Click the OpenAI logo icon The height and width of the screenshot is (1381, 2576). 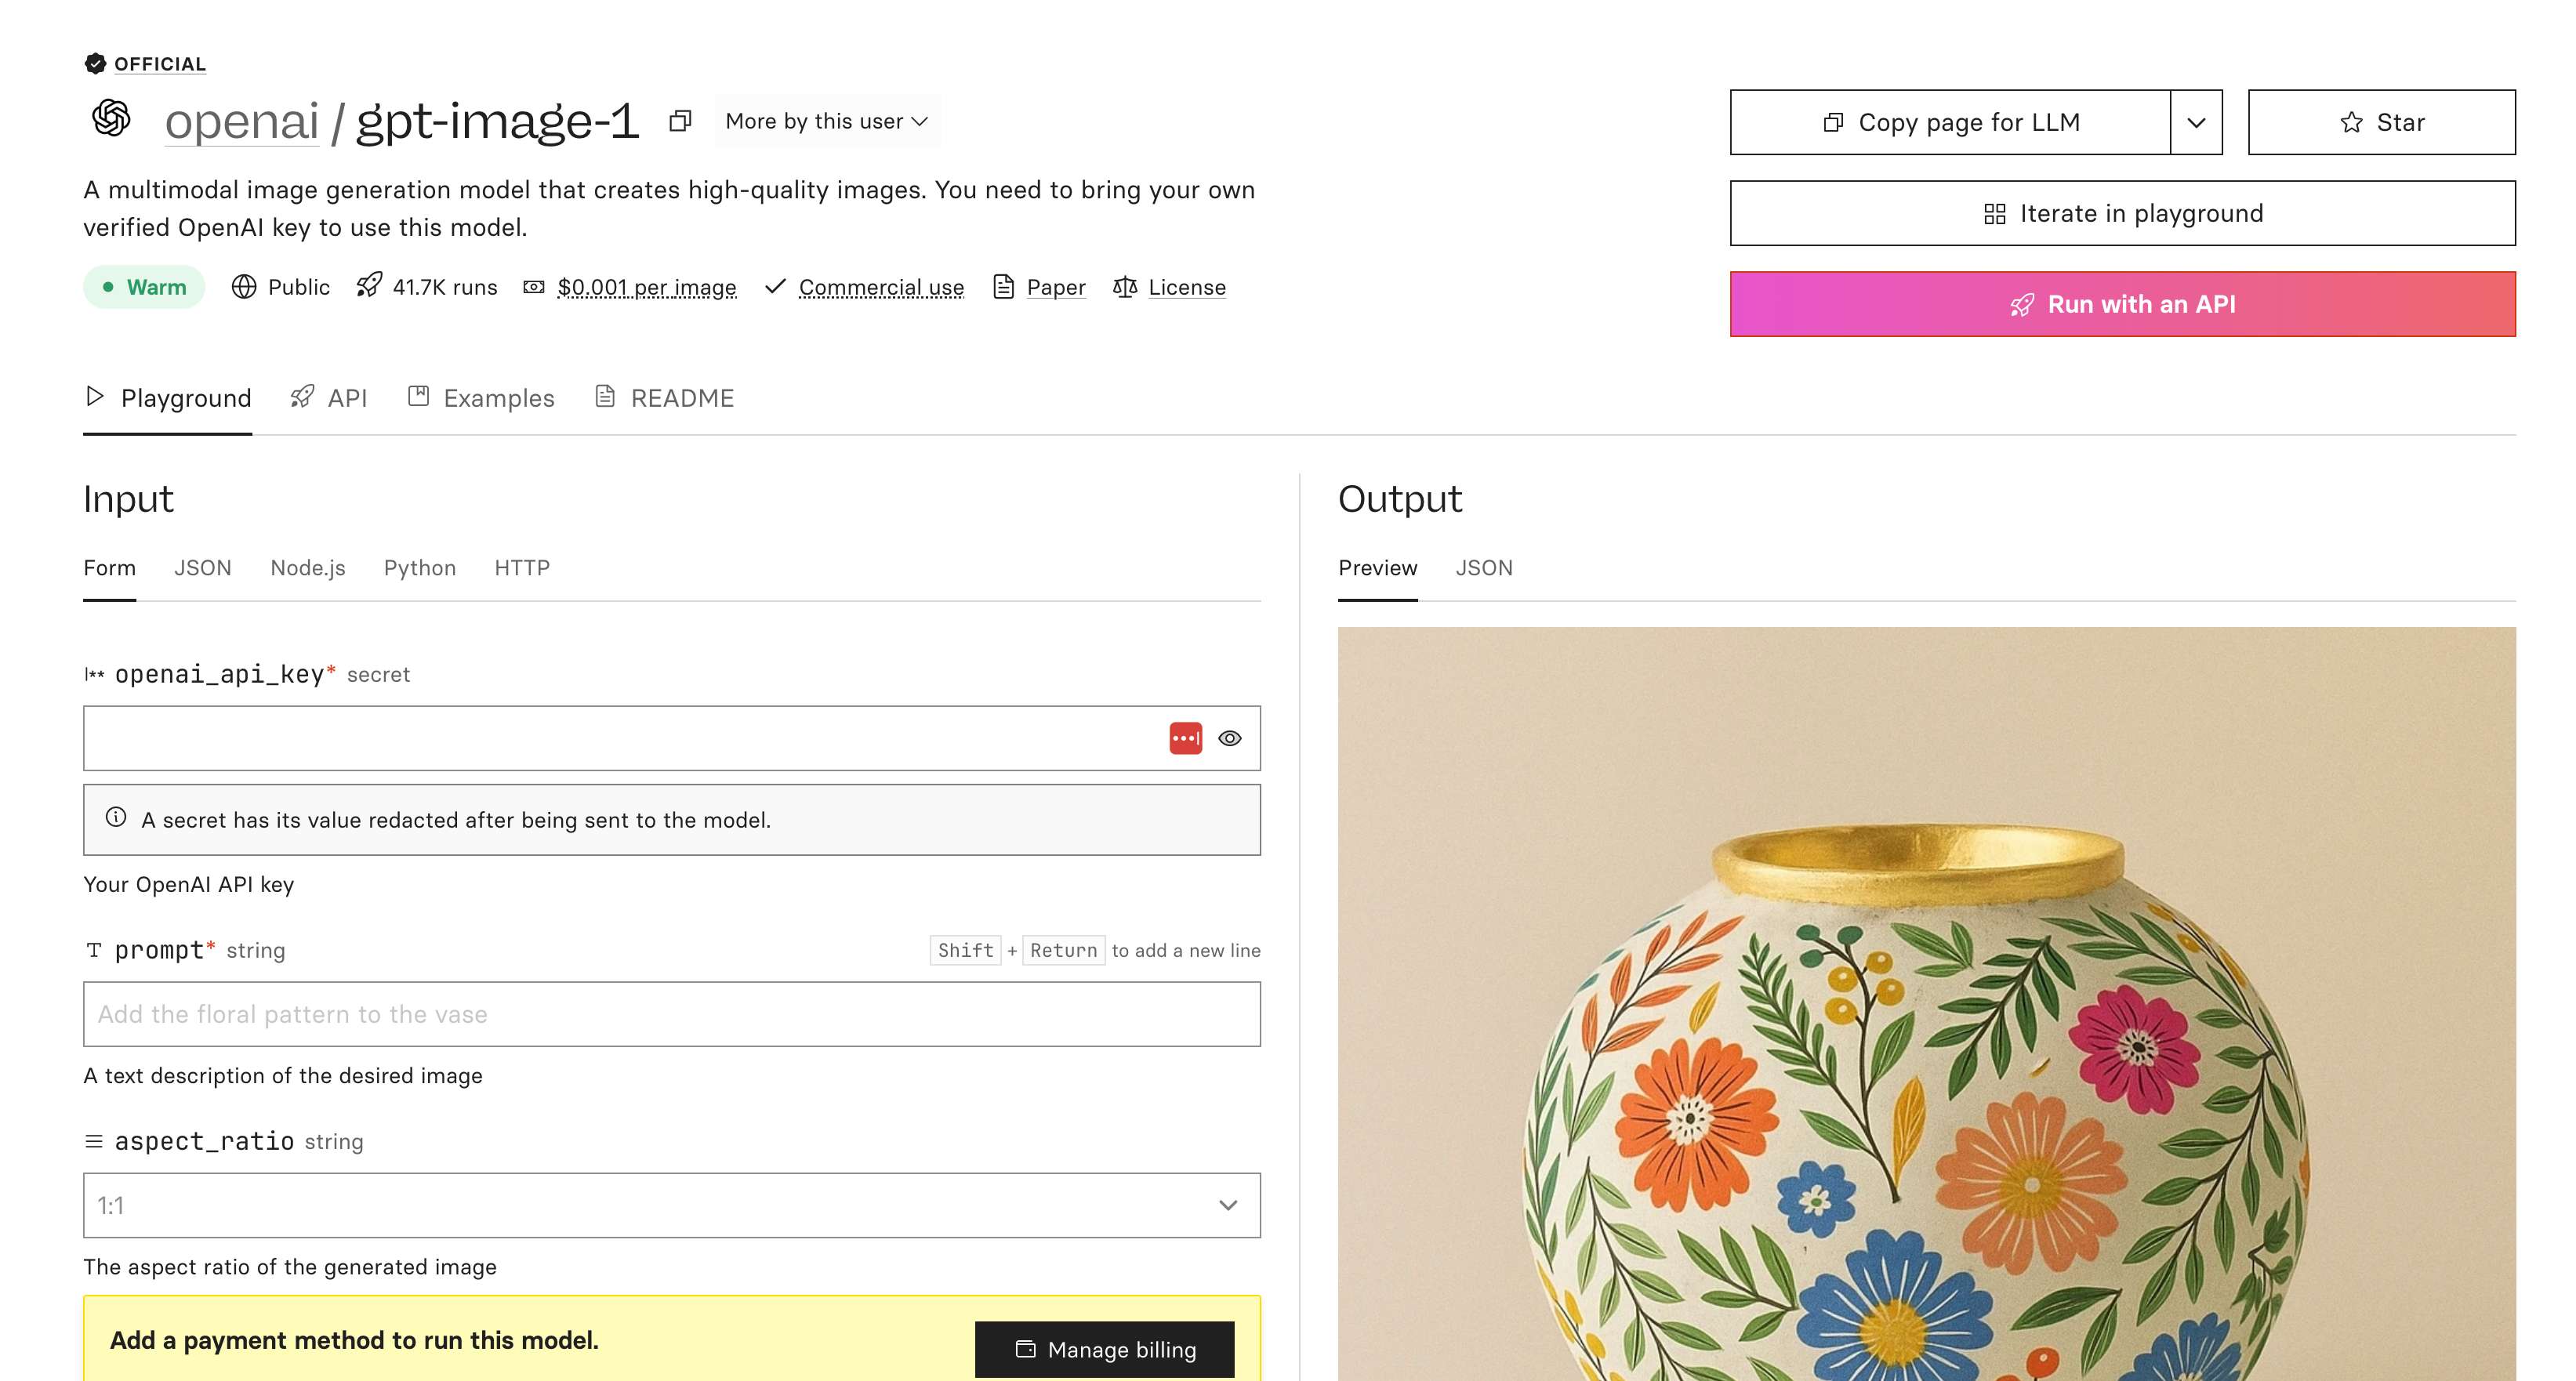[x=111, y=118]
